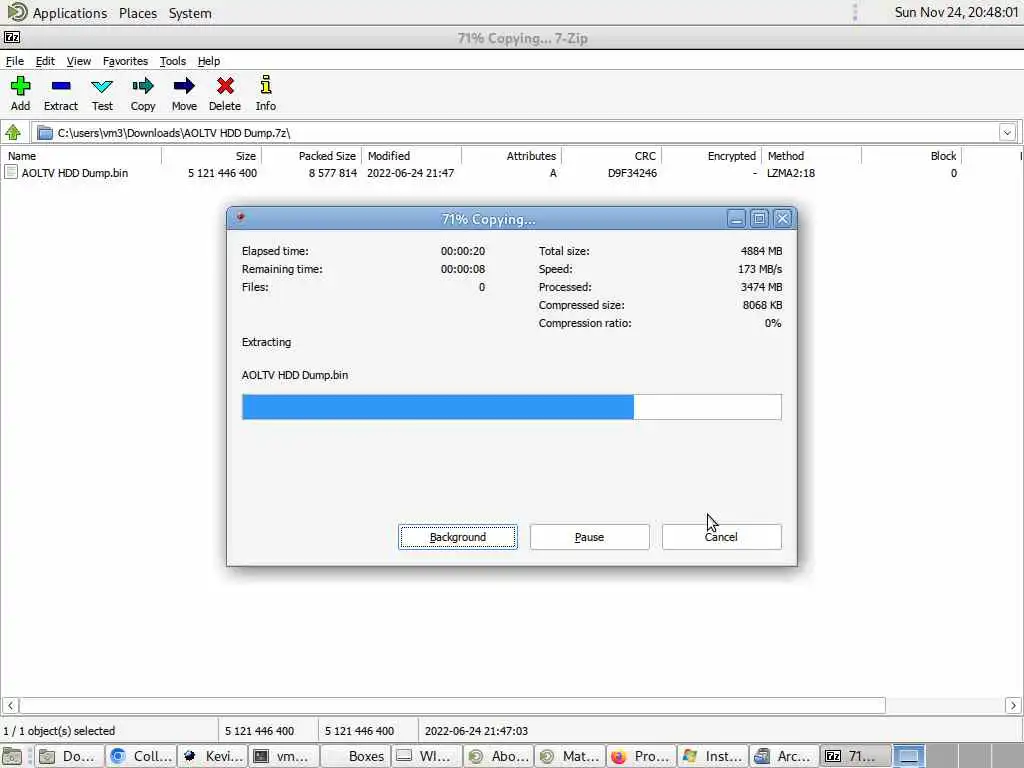The image size is (1024, 768).
Task: Click the Background button
Action: coord(458,537)
